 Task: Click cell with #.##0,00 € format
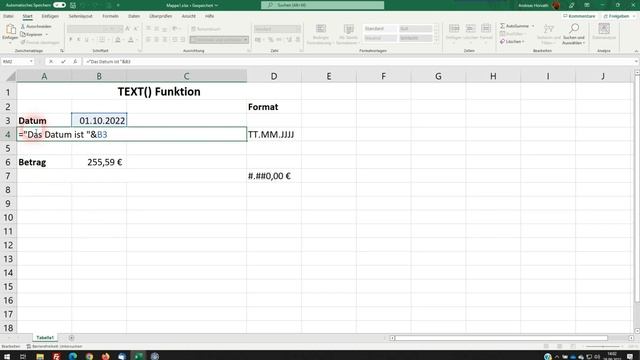(x=274, y=176)
